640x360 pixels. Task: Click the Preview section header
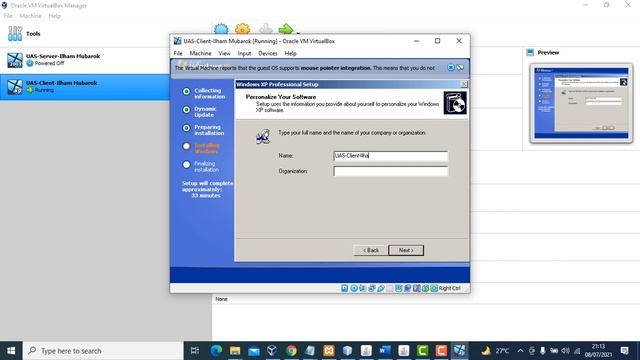click(548, 53)
